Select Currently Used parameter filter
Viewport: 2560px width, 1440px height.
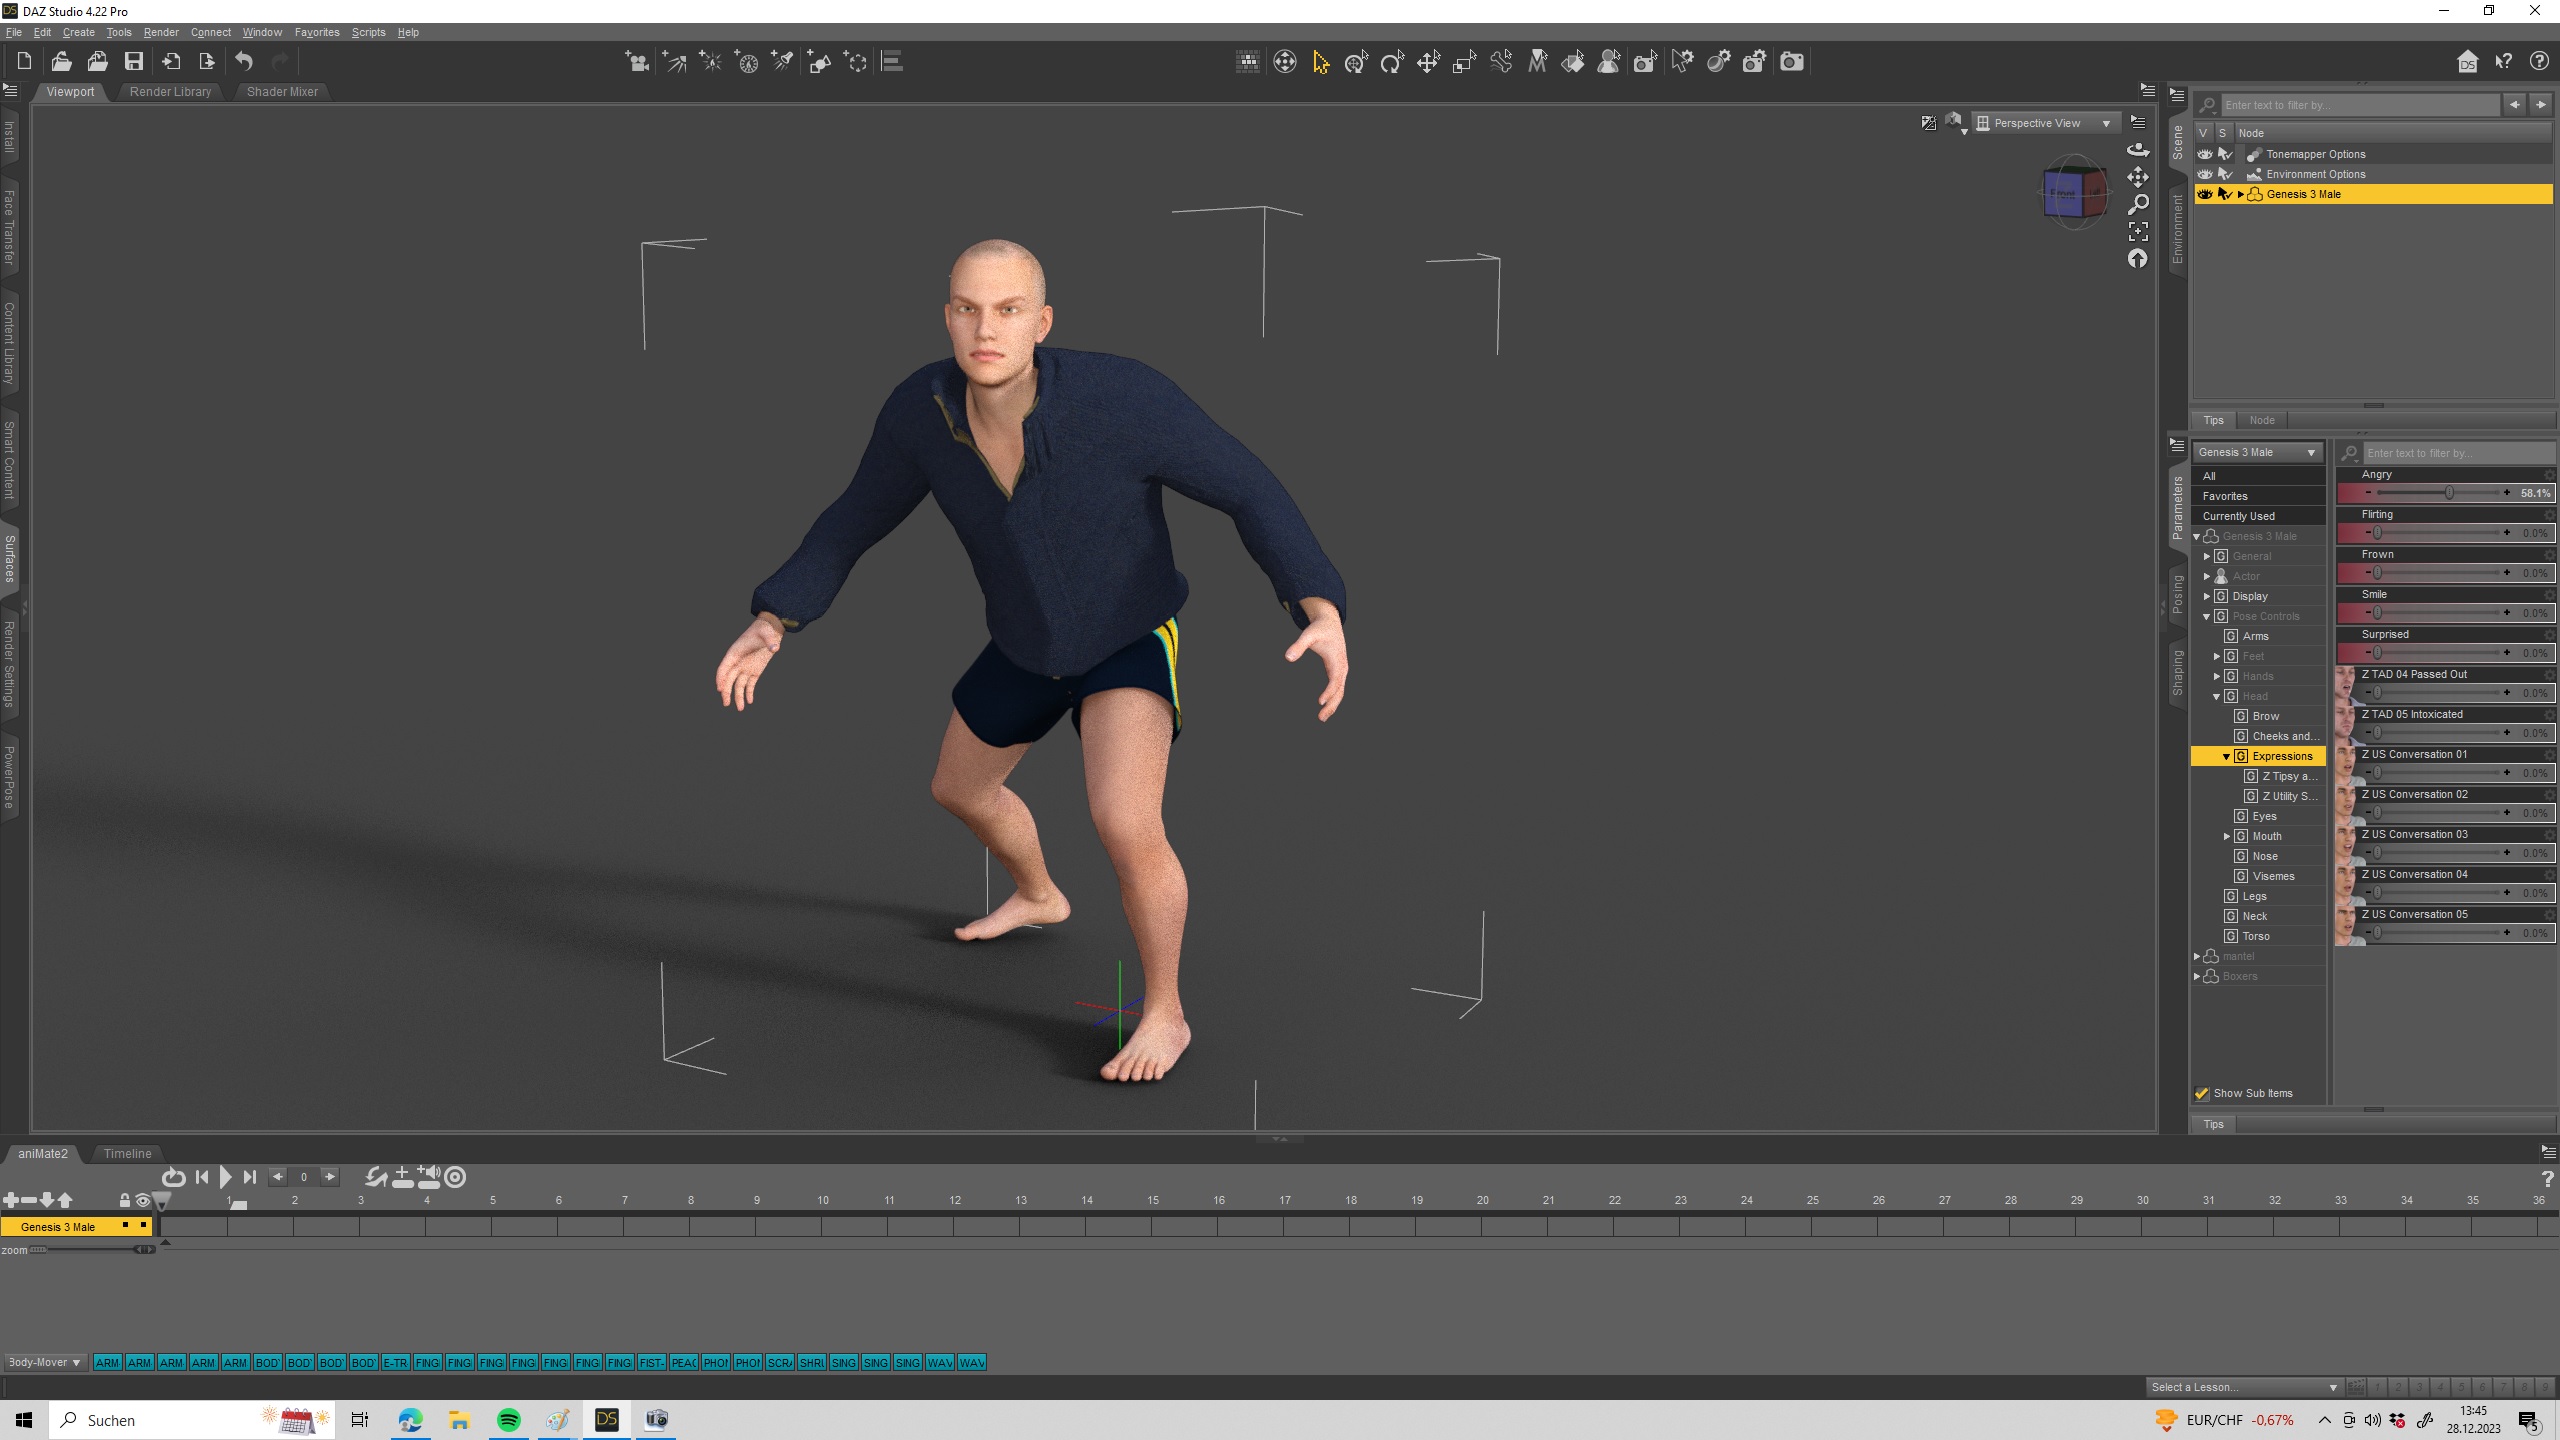point(2238,516)
